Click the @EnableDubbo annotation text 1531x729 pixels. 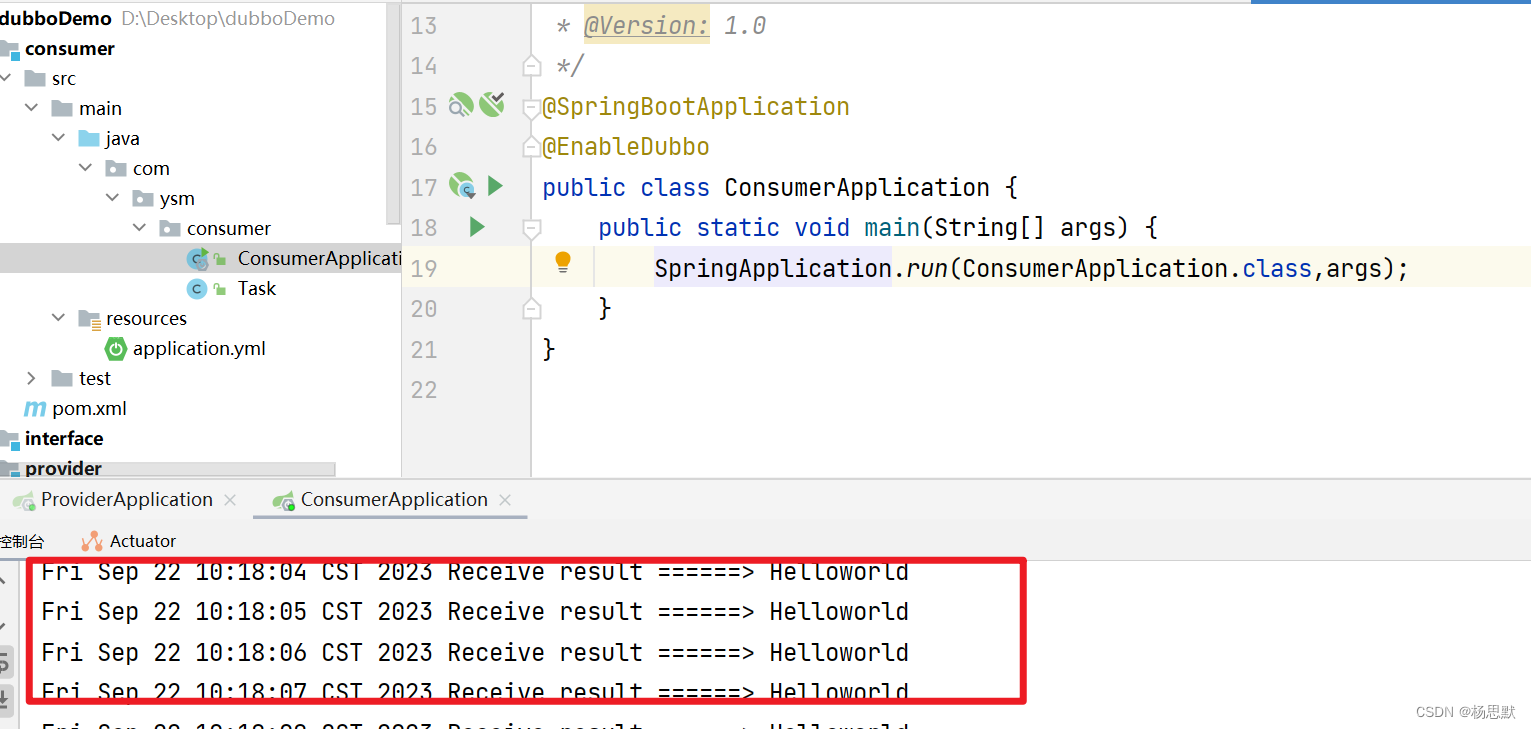click(626, 147)
